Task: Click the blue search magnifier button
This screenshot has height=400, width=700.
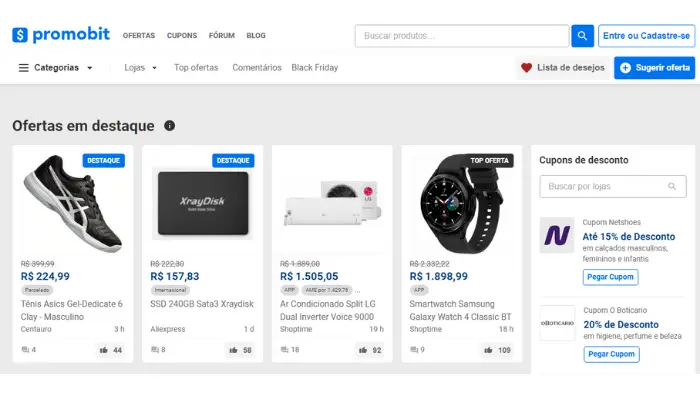Action: pos(583,36)
